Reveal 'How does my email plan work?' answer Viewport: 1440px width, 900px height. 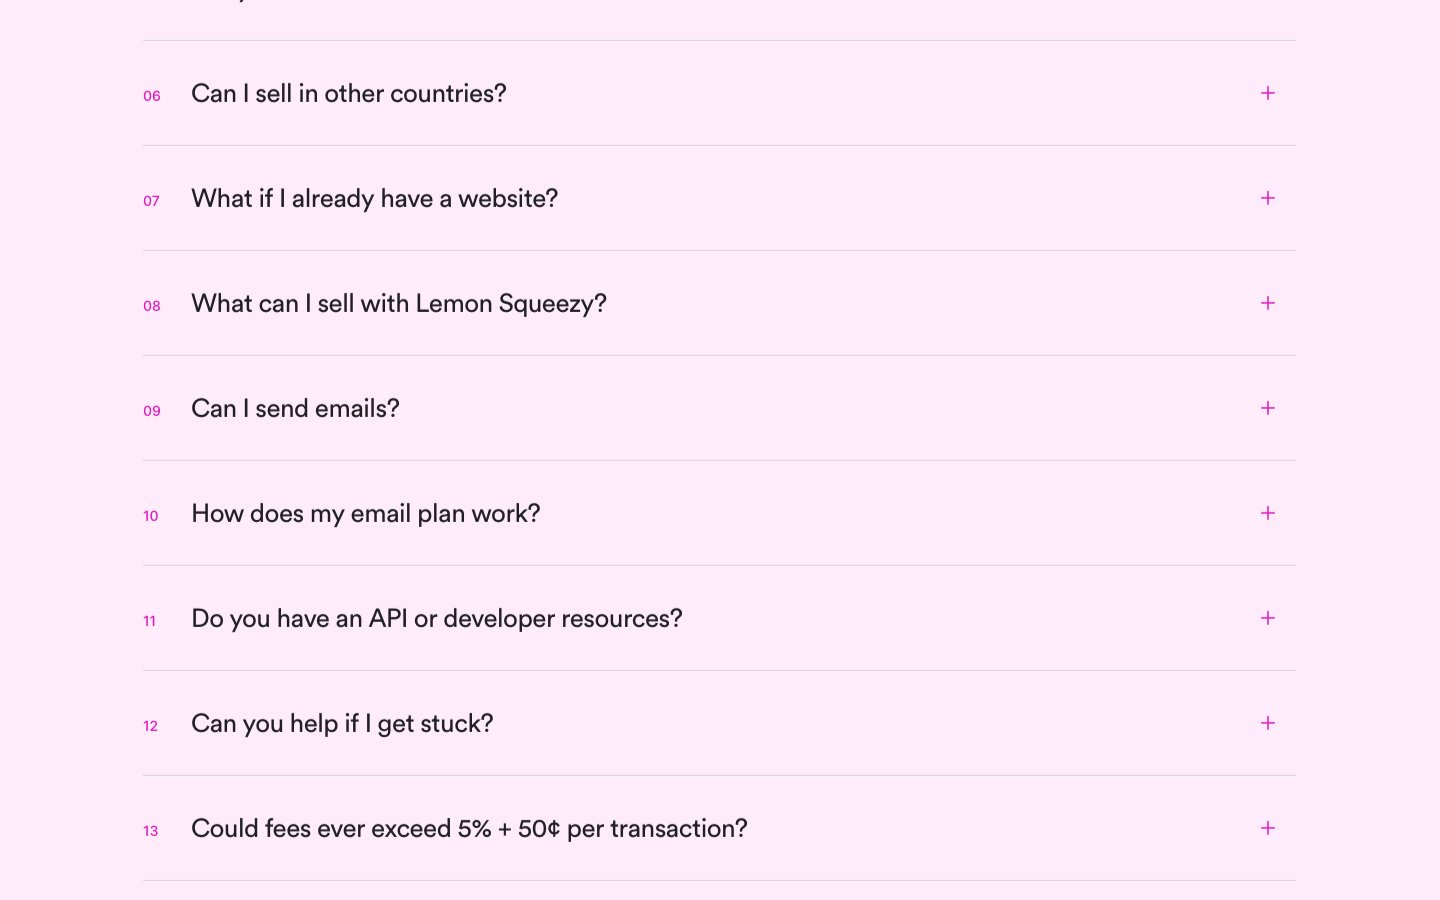point(365,513)
